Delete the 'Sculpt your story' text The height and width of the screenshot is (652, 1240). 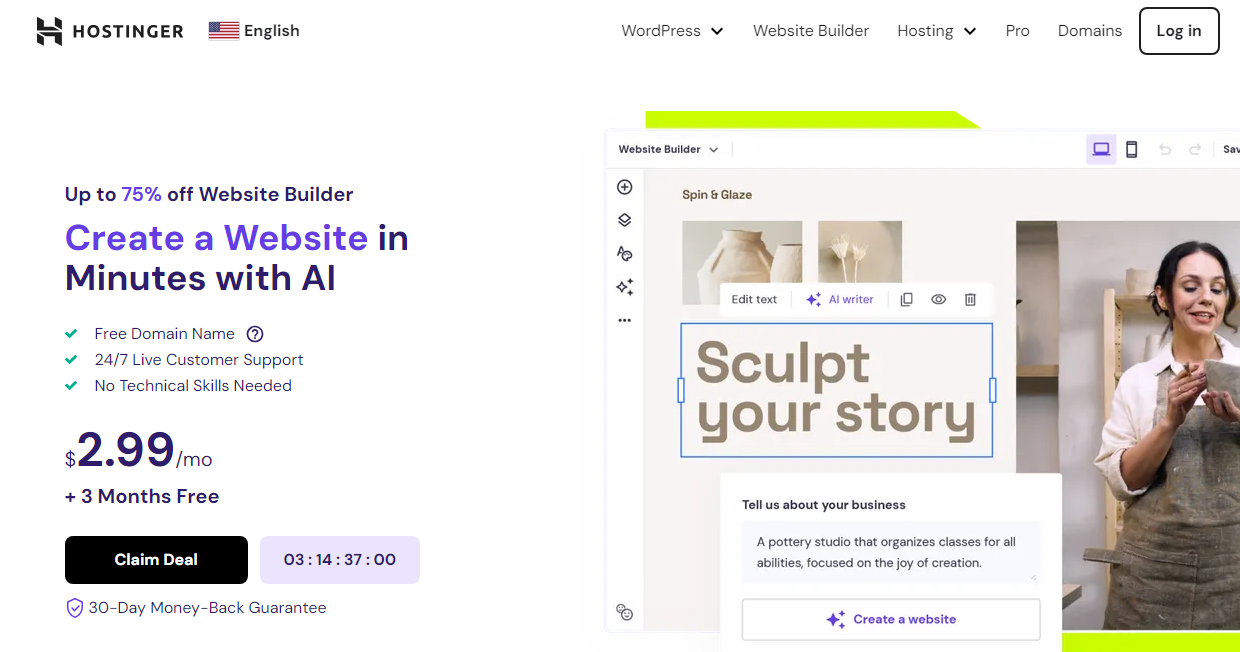970,299
